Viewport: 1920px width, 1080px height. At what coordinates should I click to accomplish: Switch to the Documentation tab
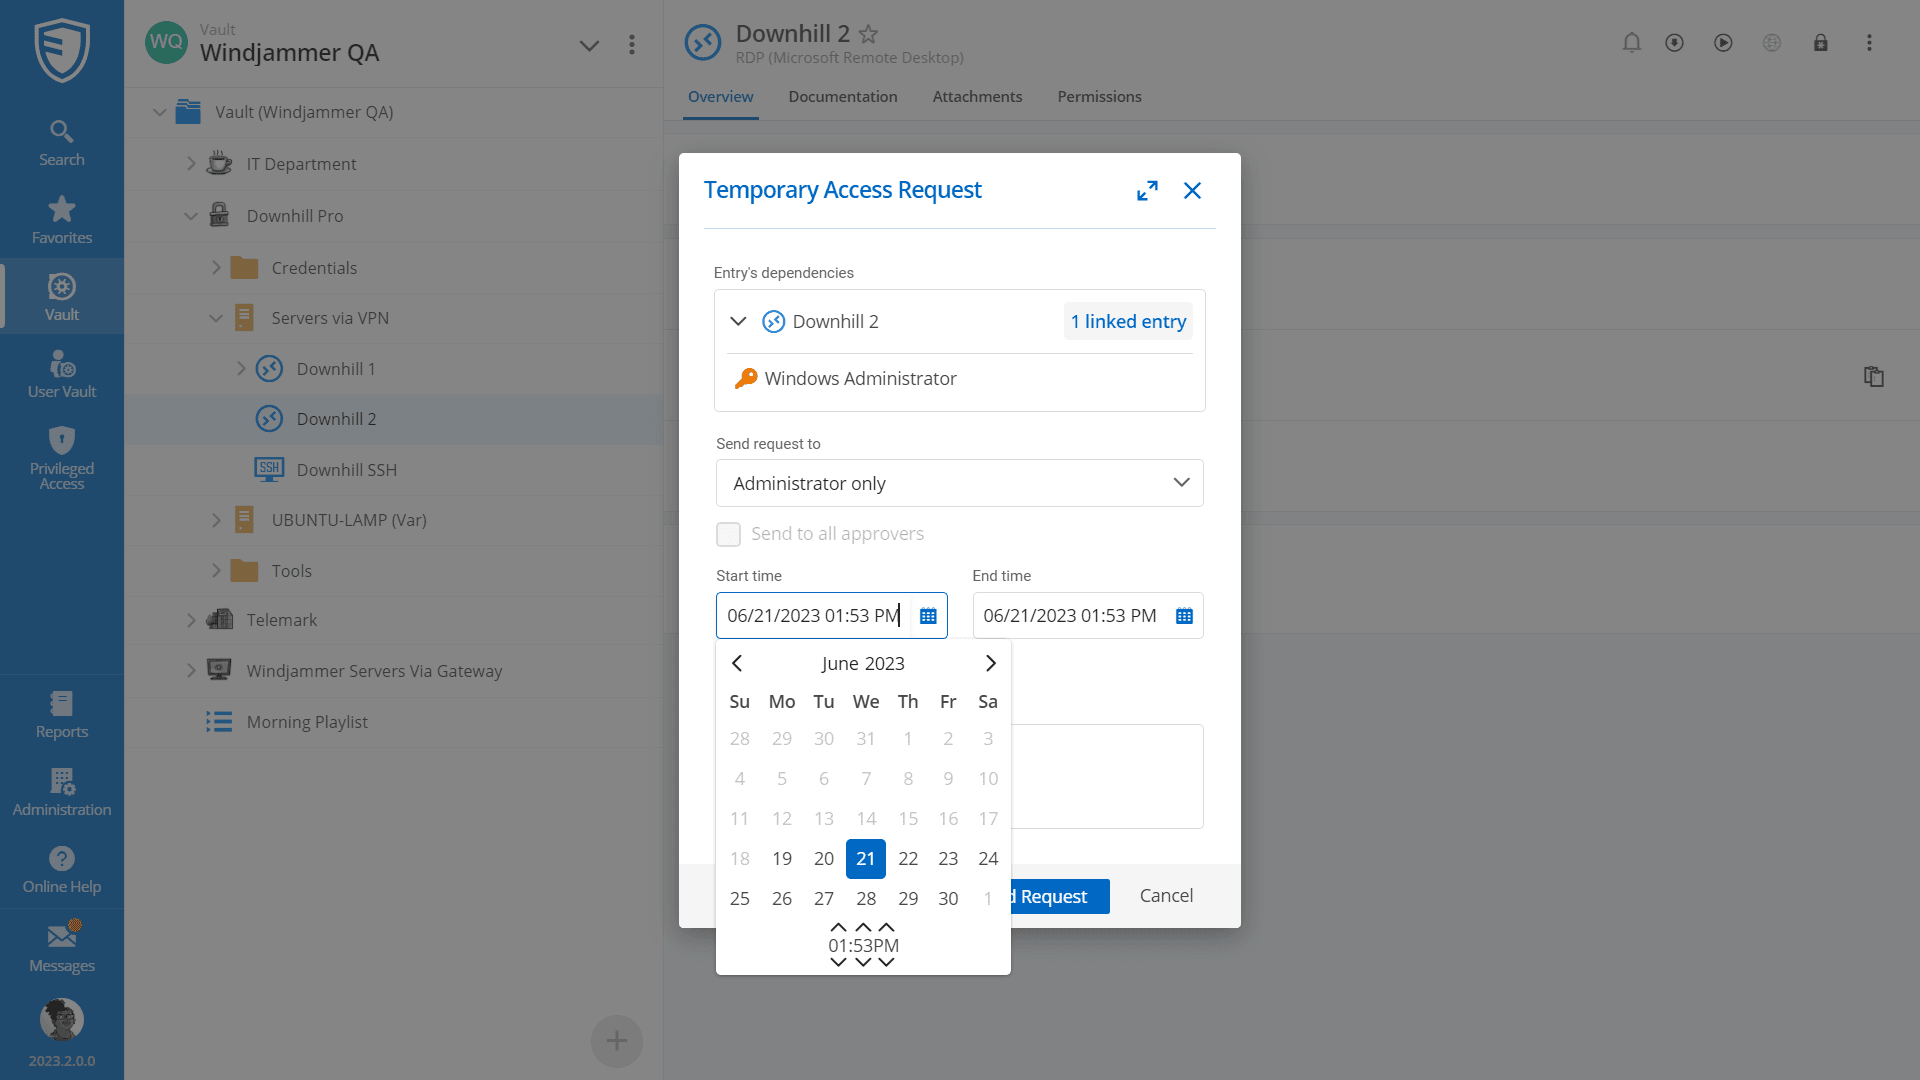pos(842,97)
